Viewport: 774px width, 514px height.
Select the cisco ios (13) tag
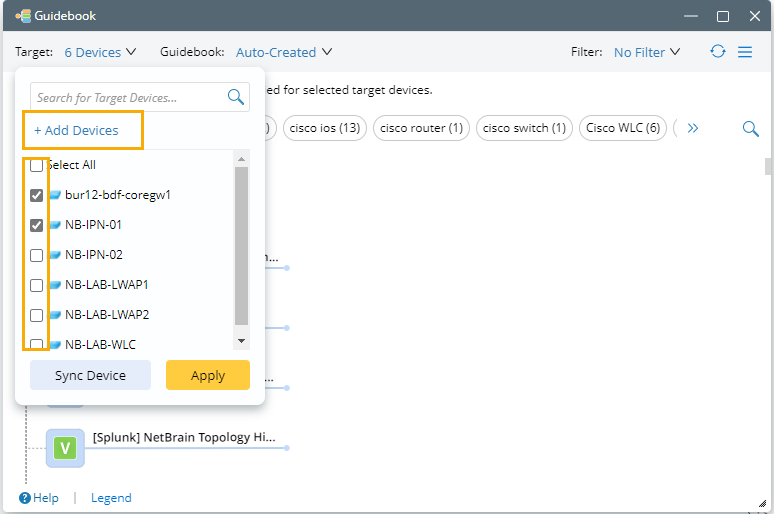click(x=324, y=128)
